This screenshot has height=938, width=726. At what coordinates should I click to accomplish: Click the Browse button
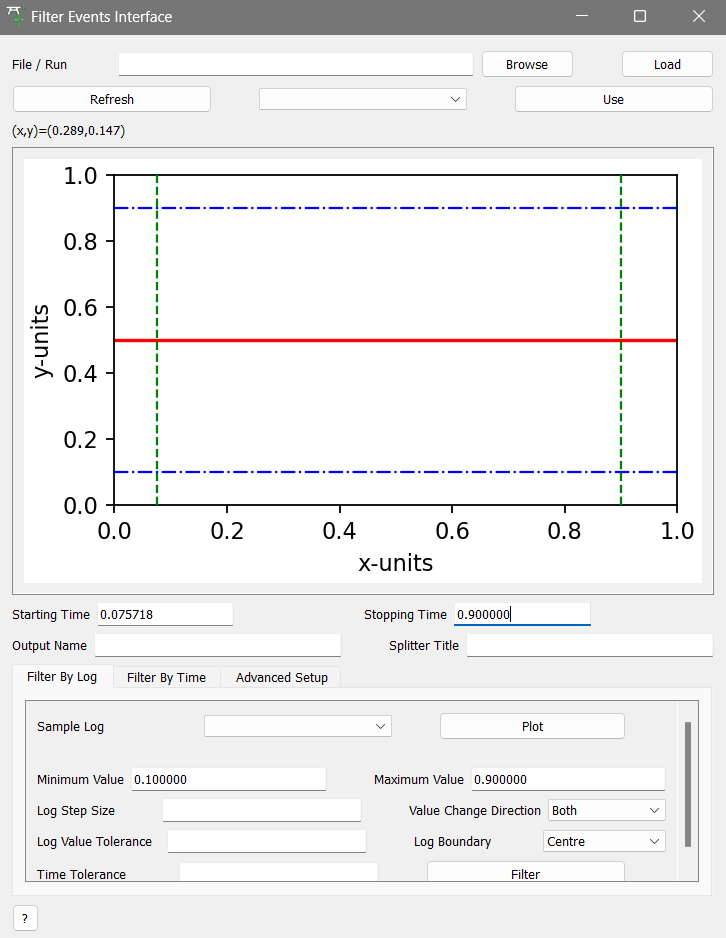point(527,64)
